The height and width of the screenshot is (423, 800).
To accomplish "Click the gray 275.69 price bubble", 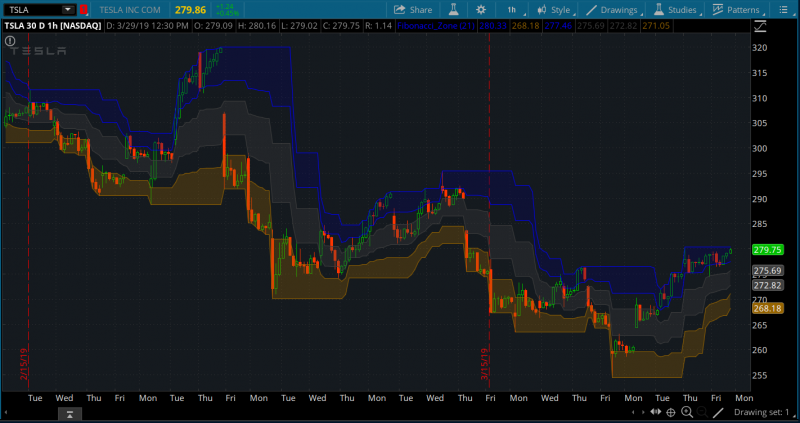I will pyautogui.click(x=767, y=271).
